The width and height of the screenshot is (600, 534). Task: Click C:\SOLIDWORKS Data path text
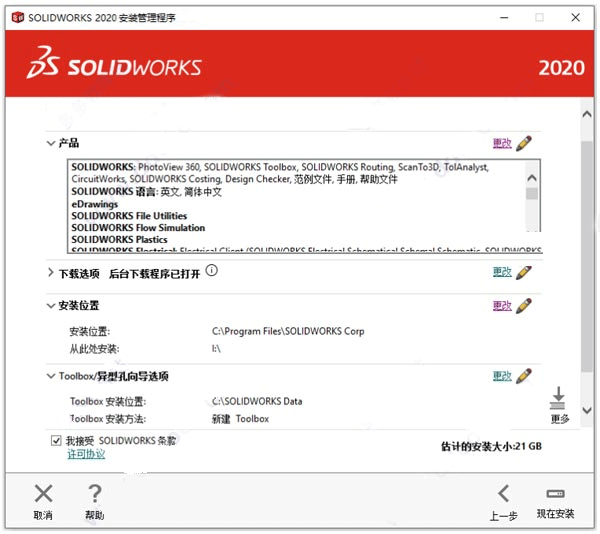pyautogui.click(x=257, y=401)
